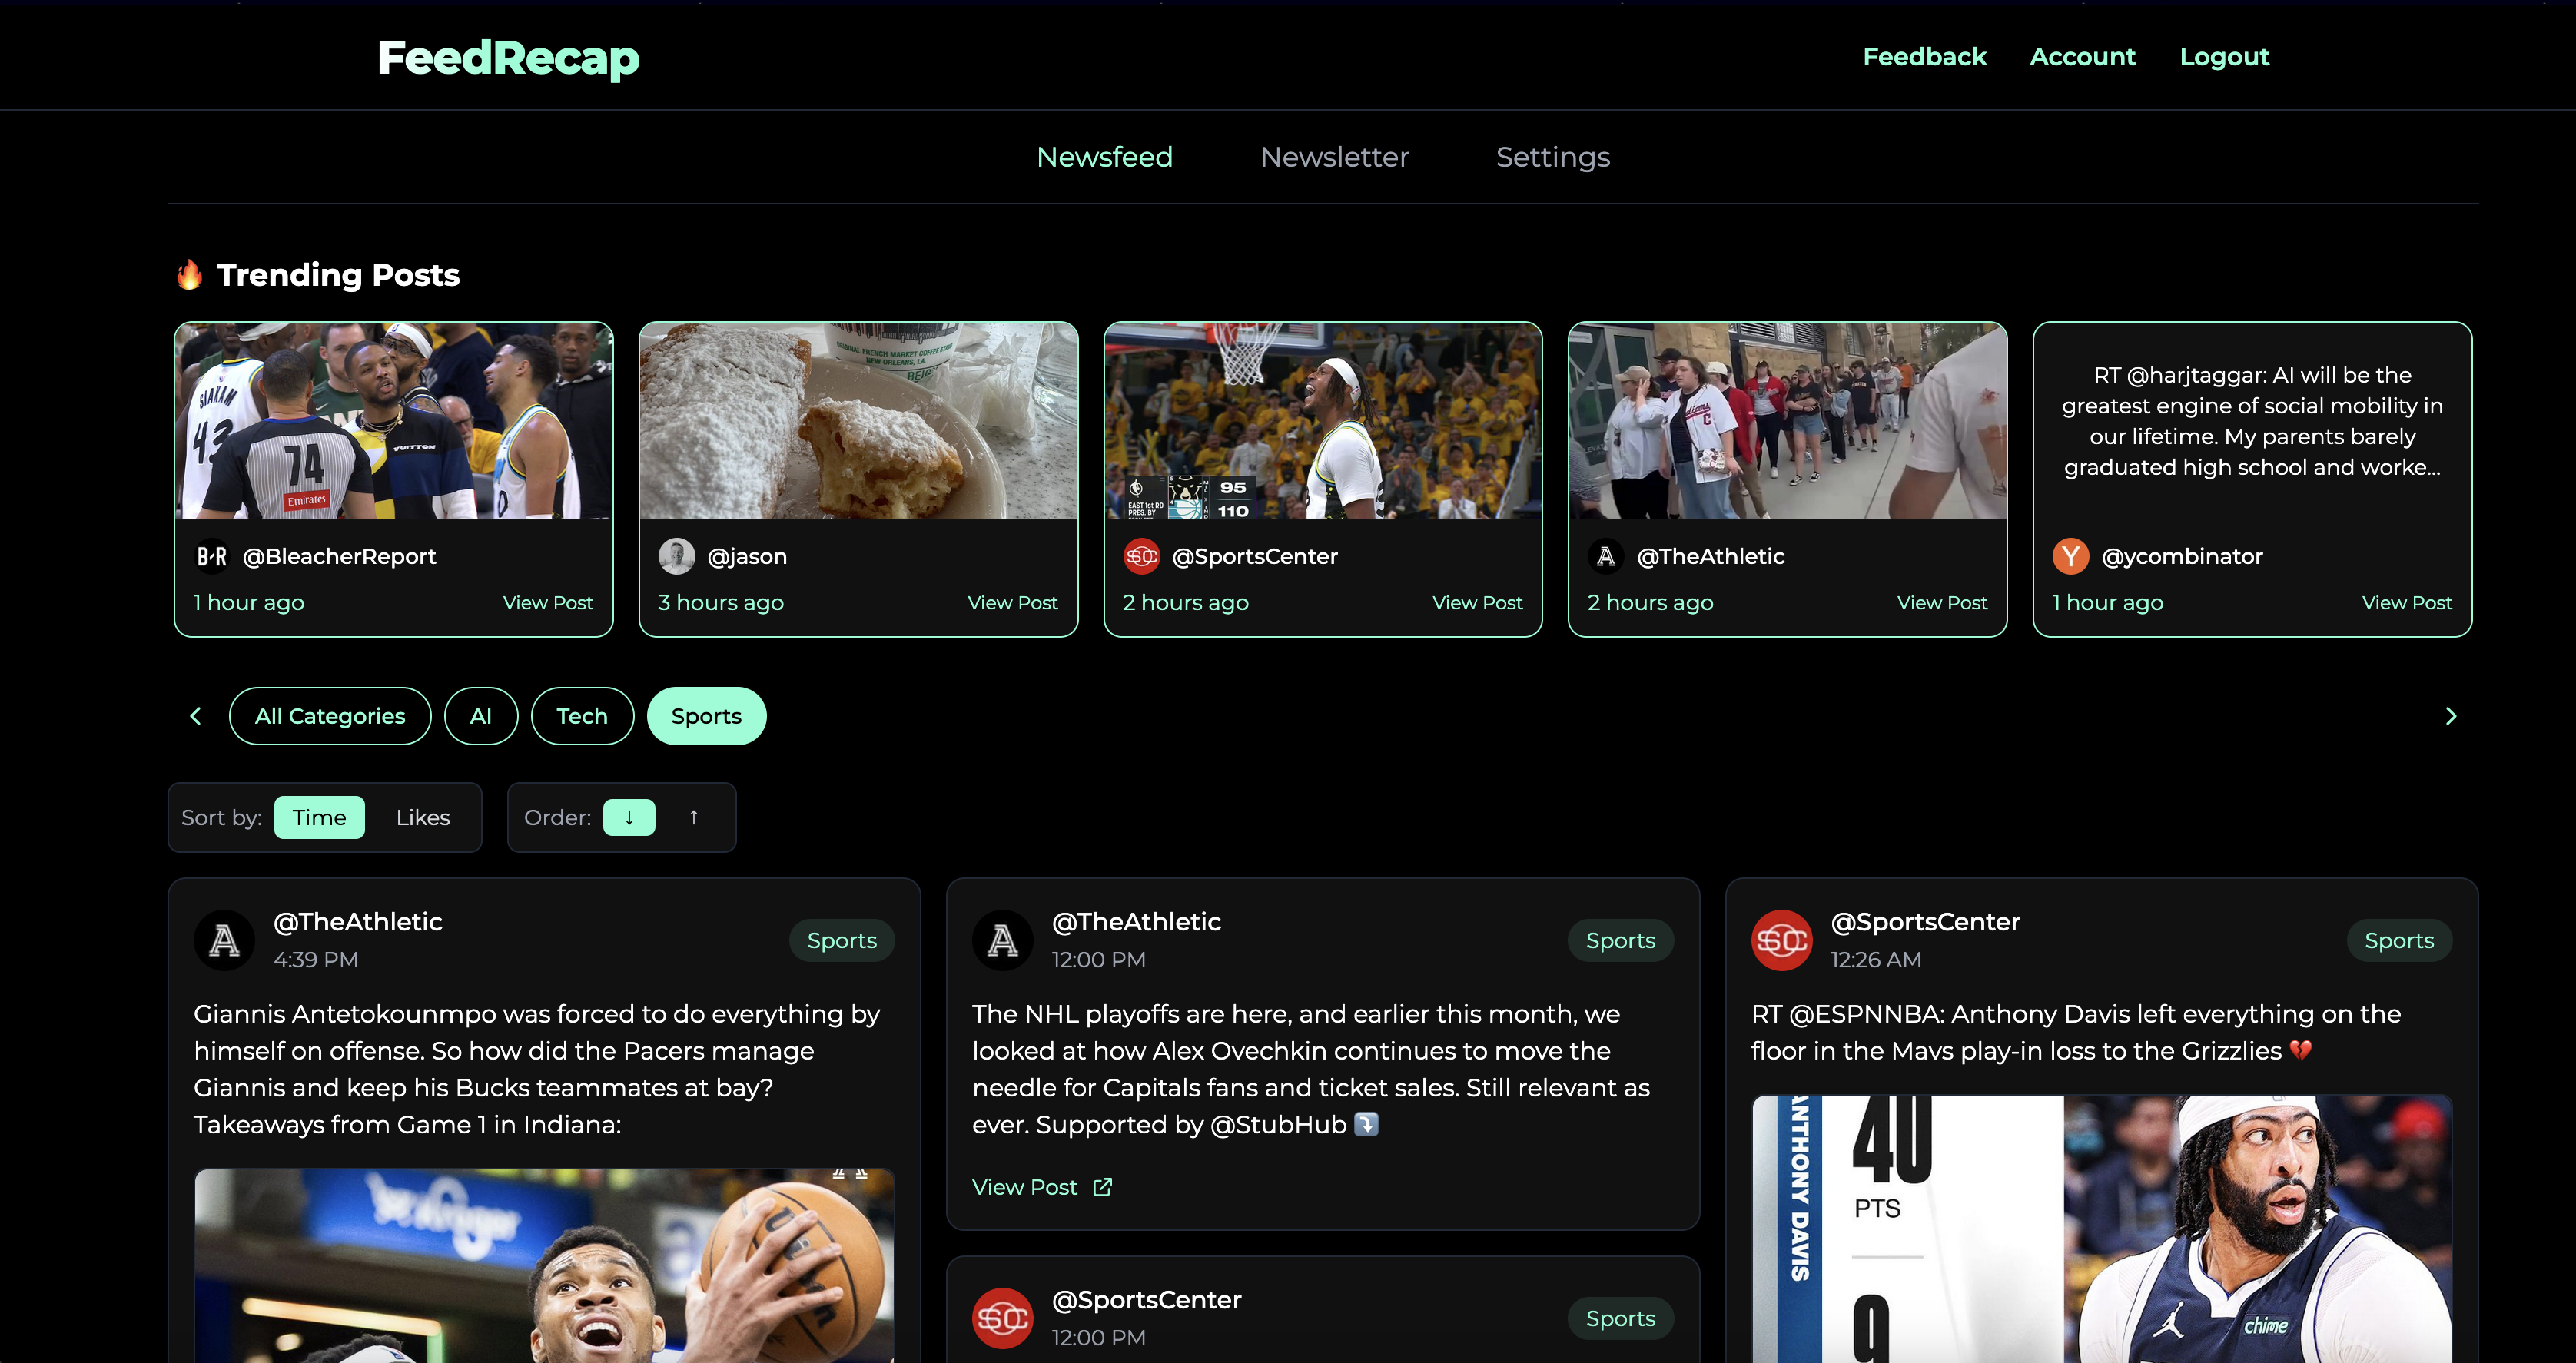Read the ycombinator RT @harjtaggar text
This screenshot has width=2576, height=1363.
pos(2252,421)
